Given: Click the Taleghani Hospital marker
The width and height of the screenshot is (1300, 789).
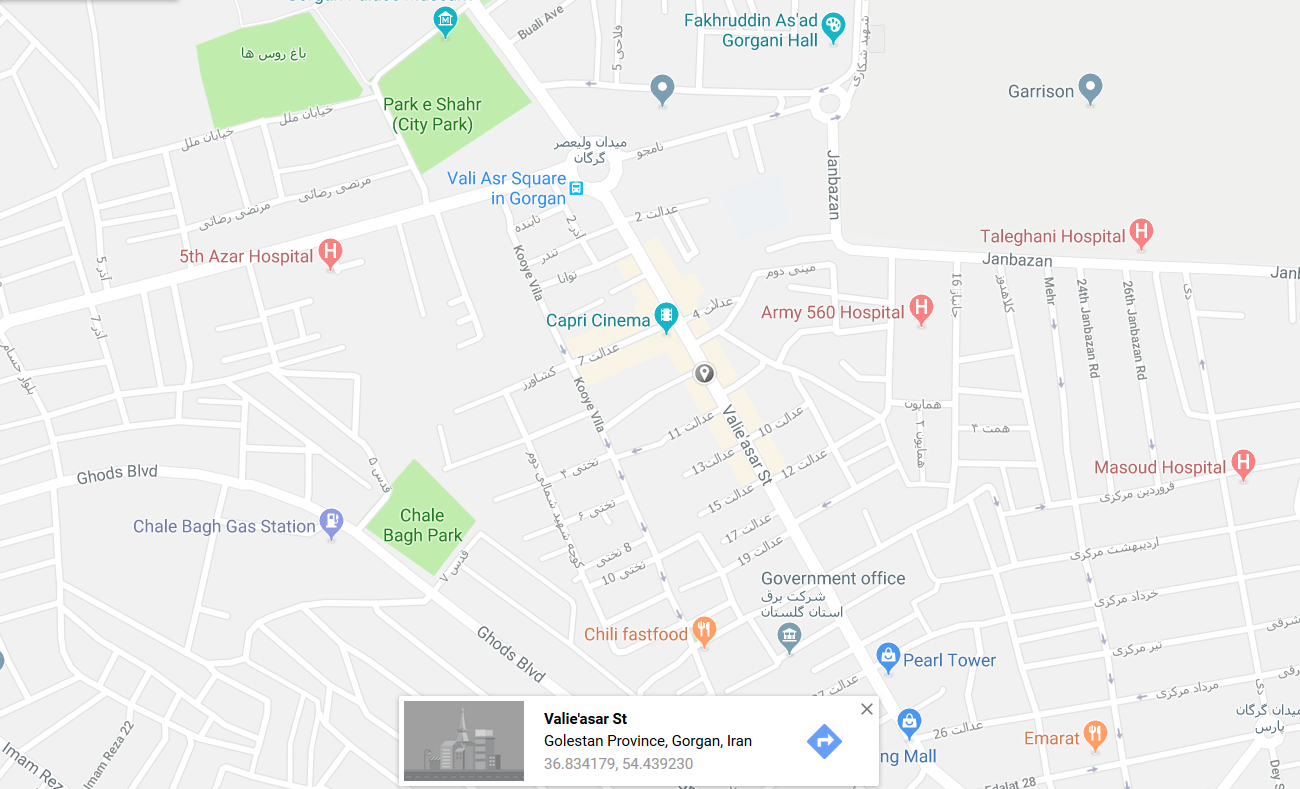Looking at the screenshot, I should pyautogui.click(x=1141, y=234).
